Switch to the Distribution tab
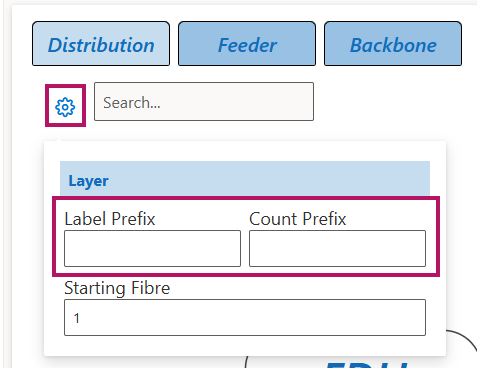 101,44
